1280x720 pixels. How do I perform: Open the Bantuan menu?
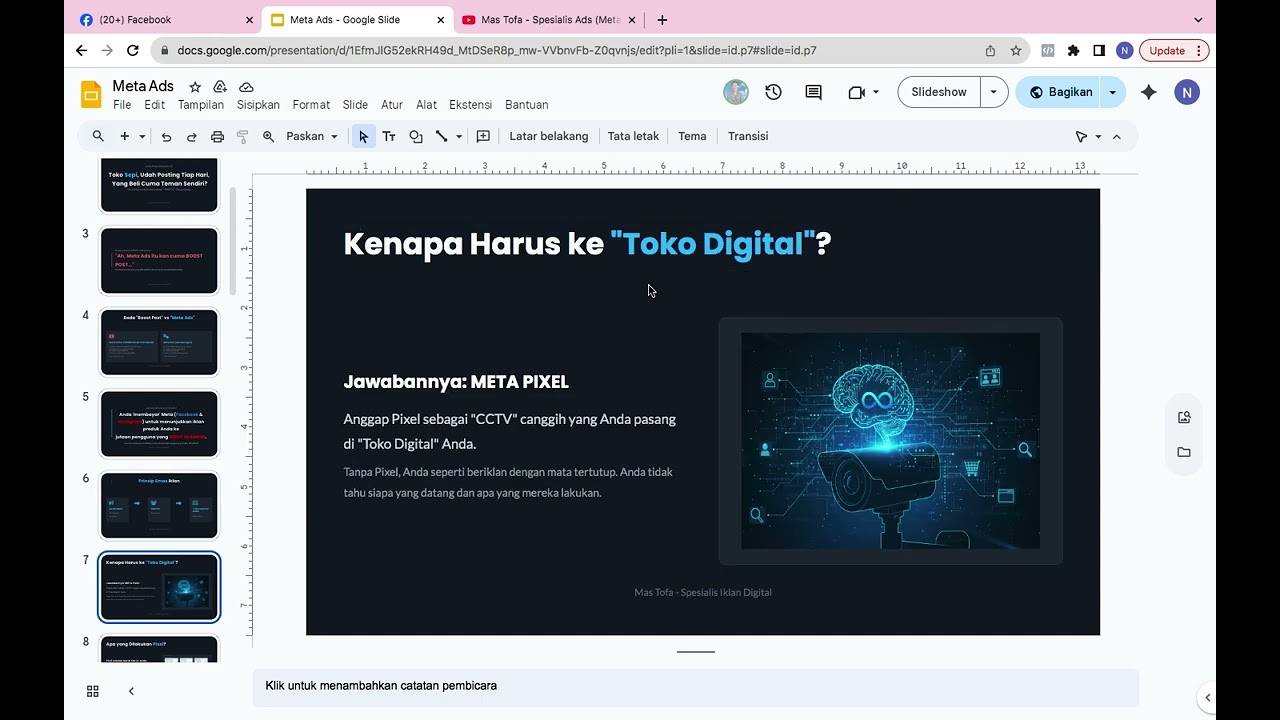[x=527, y=105]
